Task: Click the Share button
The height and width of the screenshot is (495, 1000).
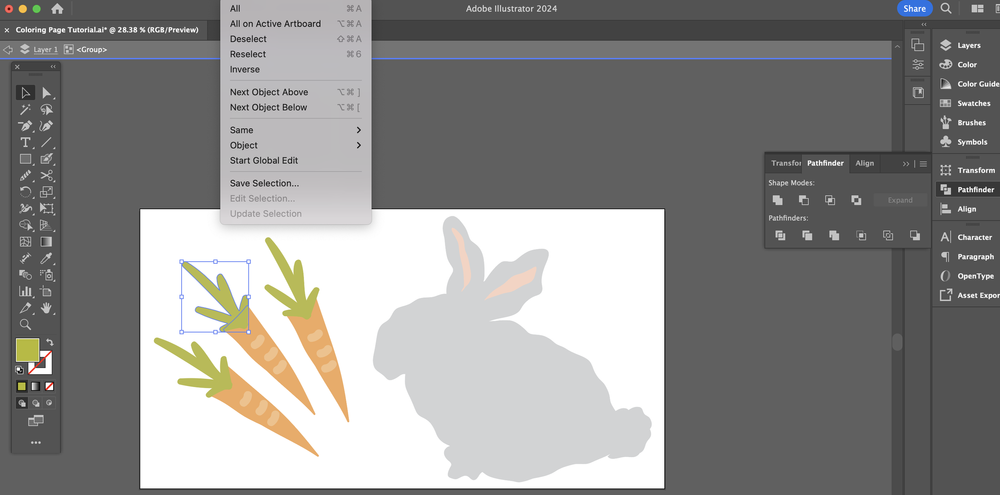Action: (914, 9)
